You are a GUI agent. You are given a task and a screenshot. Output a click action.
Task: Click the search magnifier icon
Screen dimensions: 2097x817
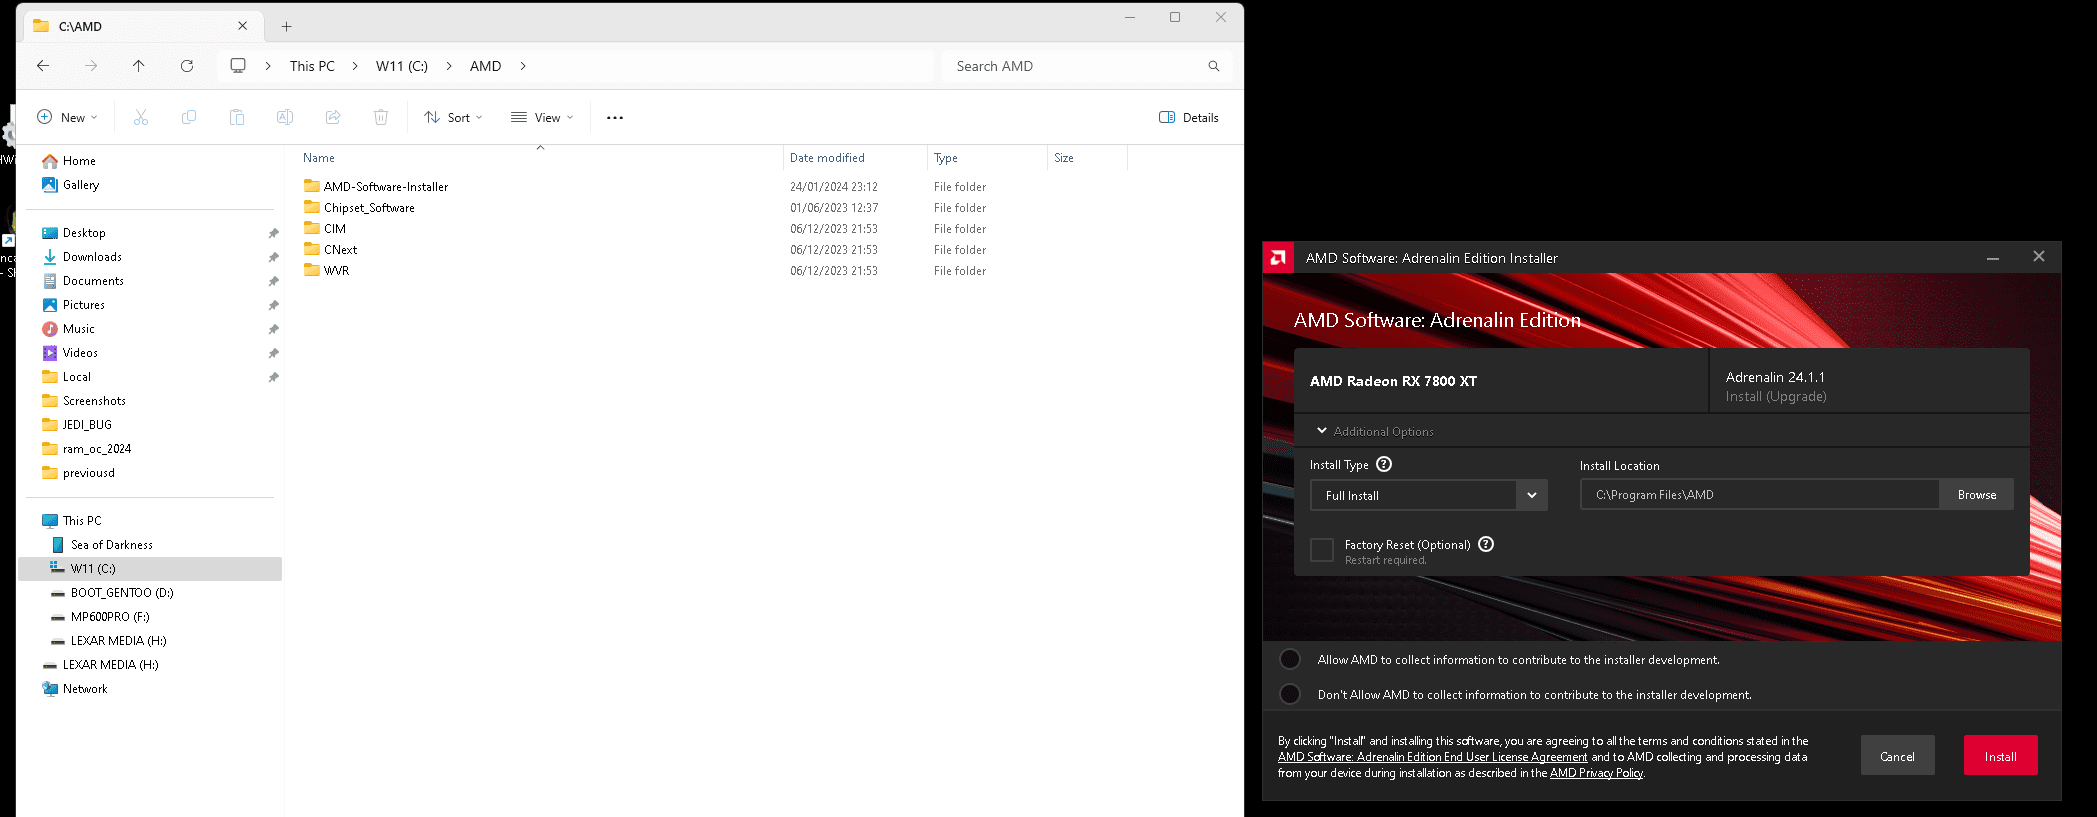pos(1214,66)
